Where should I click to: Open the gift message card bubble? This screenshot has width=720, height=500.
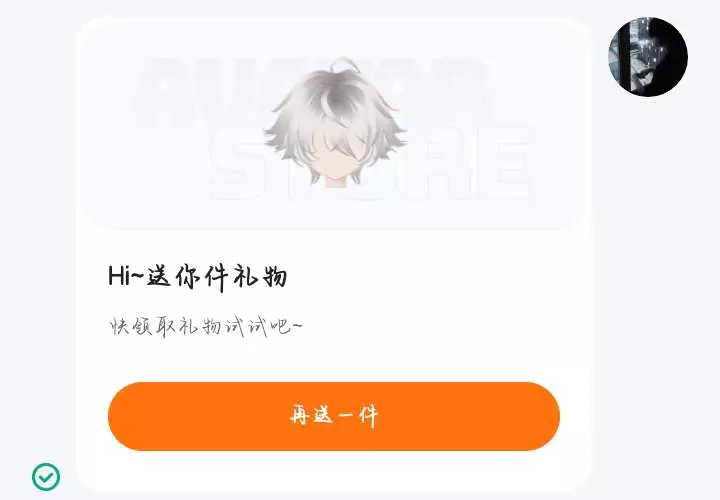[334, 254]
